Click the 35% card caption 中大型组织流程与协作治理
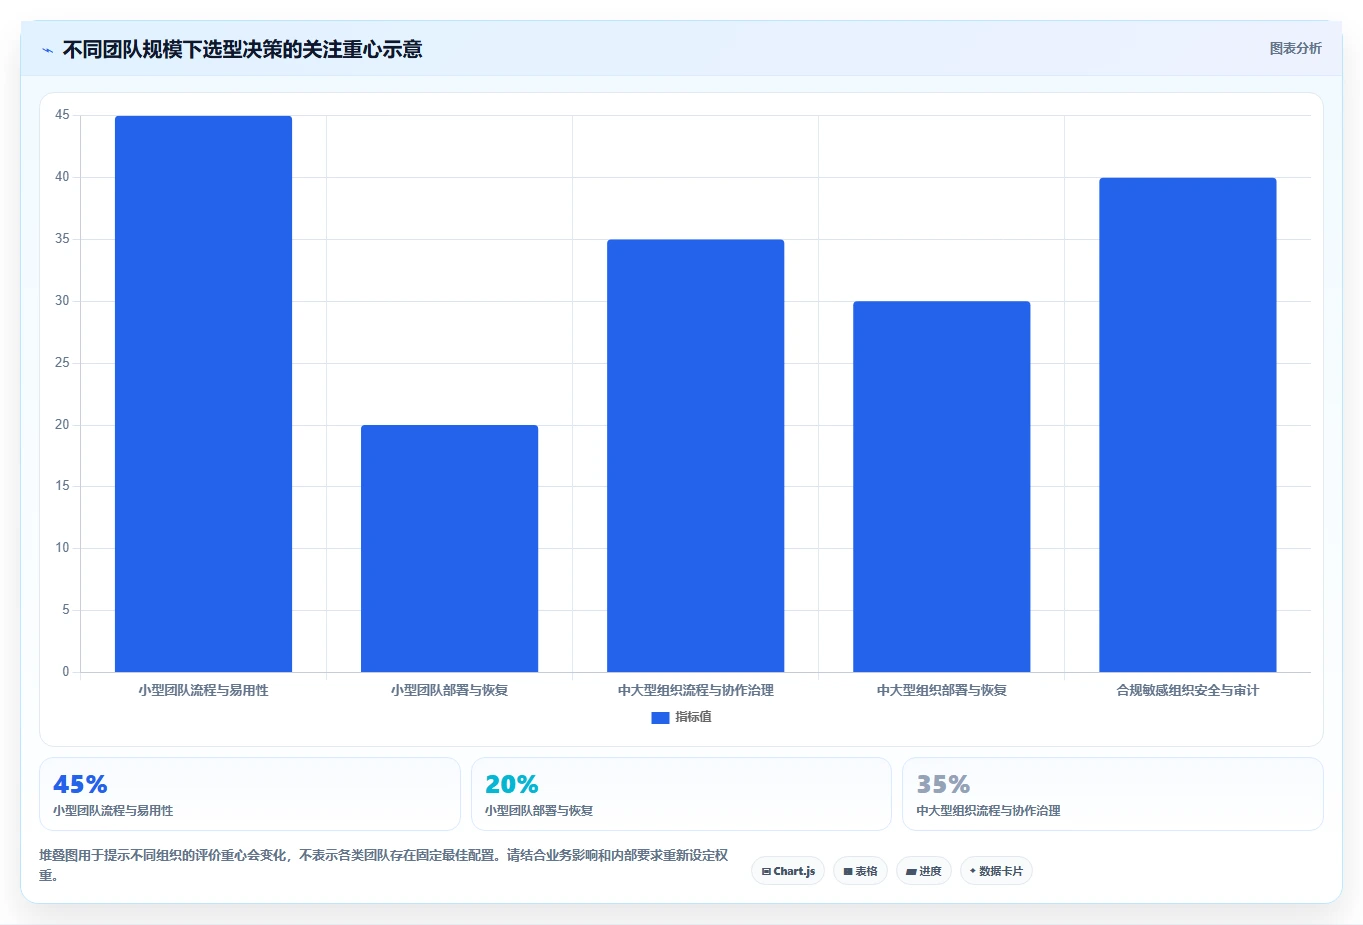Image resolution: width=1363 pixels, height=925 pixels. (988, 811)
